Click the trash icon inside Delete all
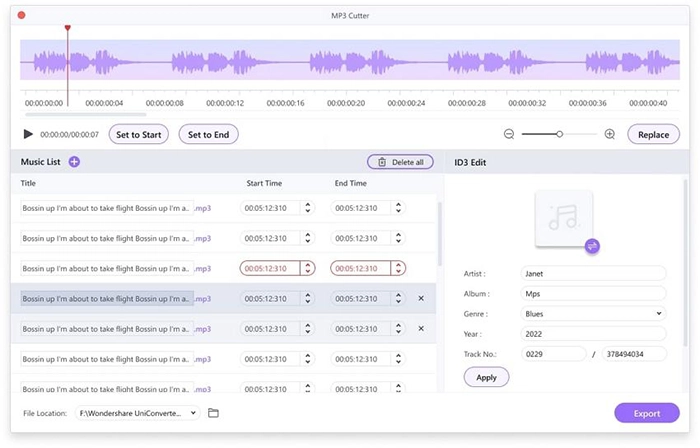This screenshot has width=700, height=448. coord(382,162)
